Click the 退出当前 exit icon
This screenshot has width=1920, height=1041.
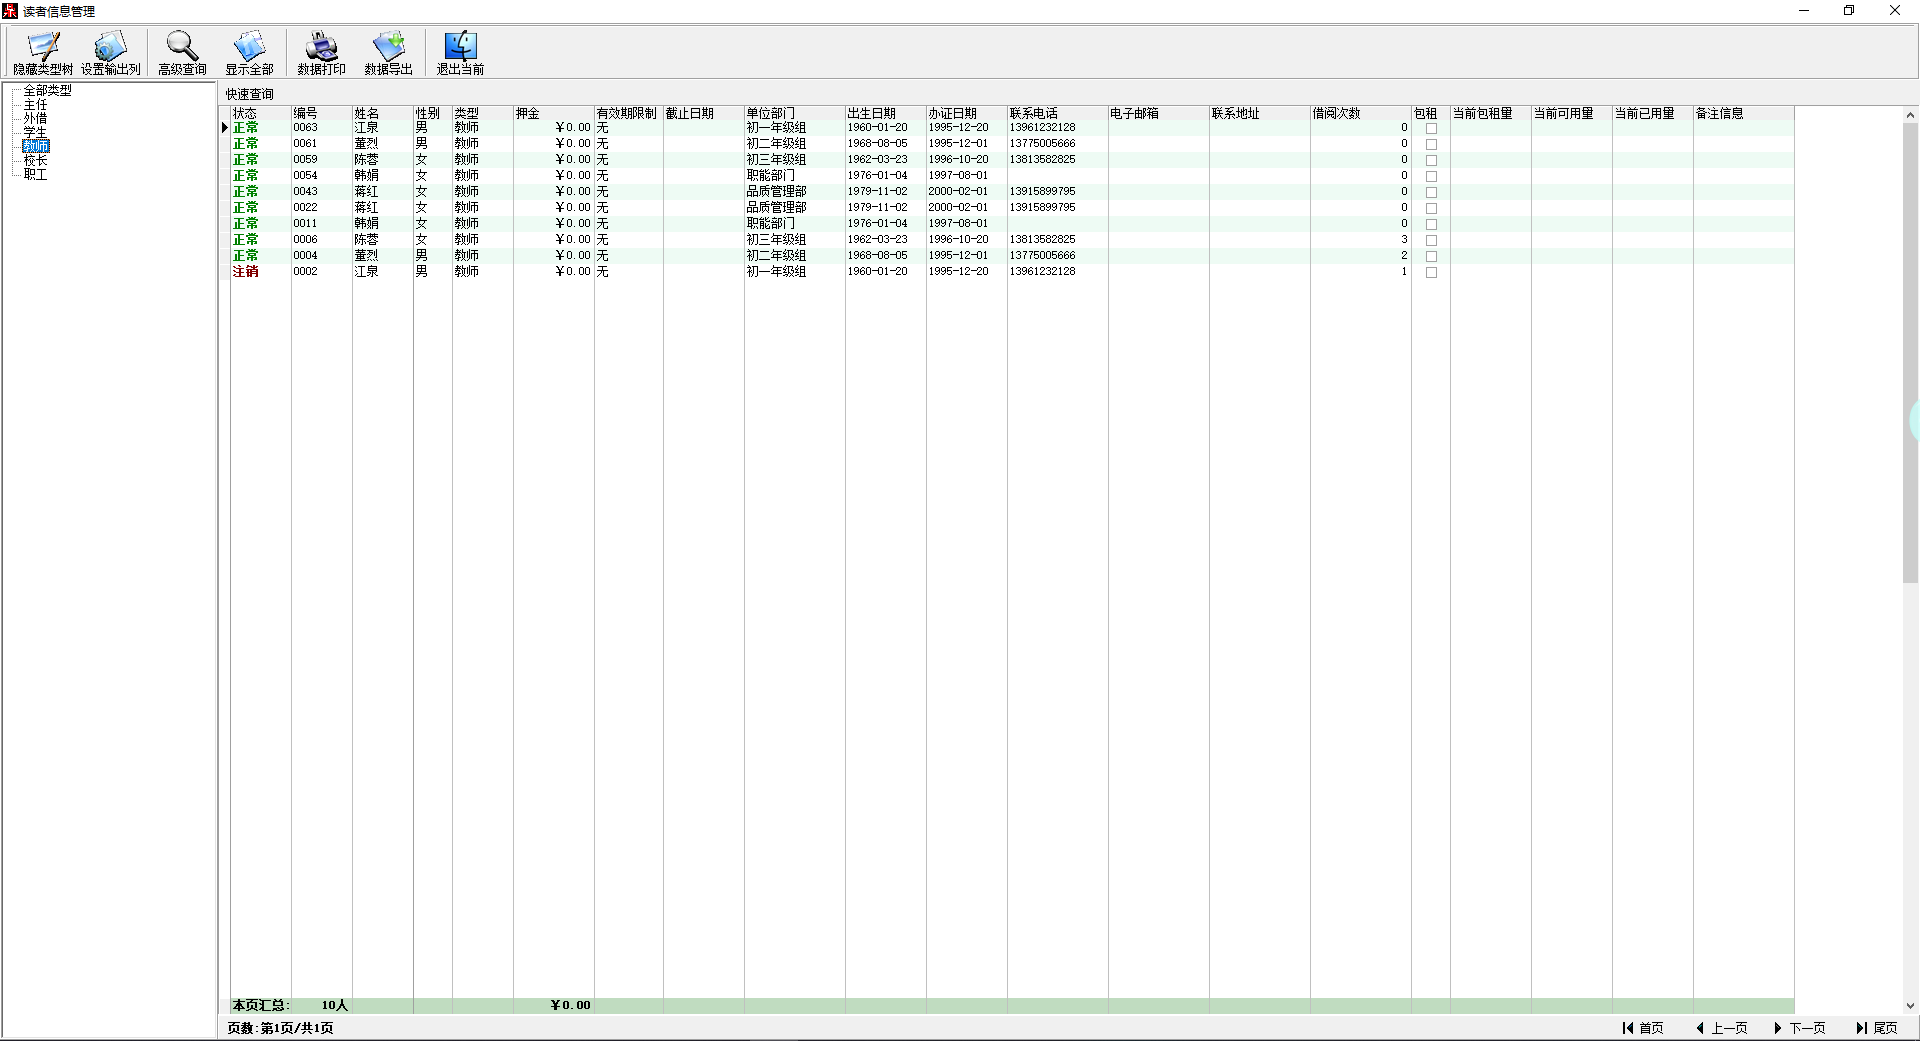(460, 53)
